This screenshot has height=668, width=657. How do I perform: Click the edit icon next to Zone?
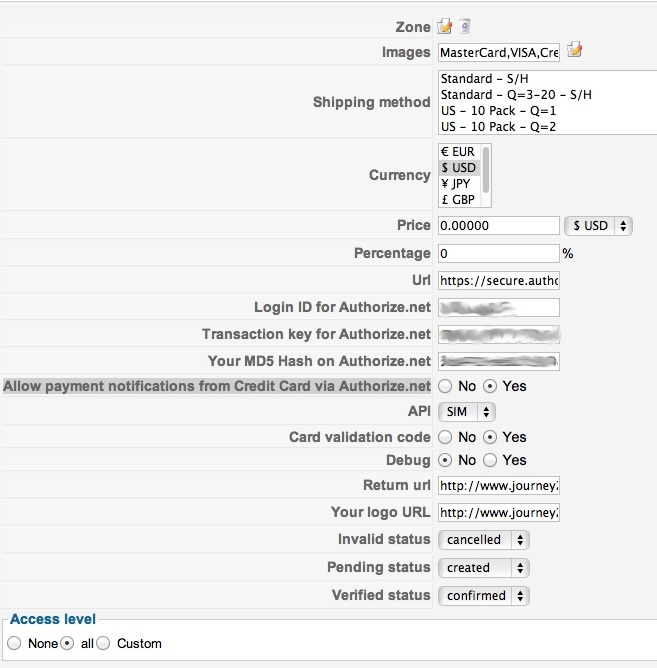click(445, 26)
